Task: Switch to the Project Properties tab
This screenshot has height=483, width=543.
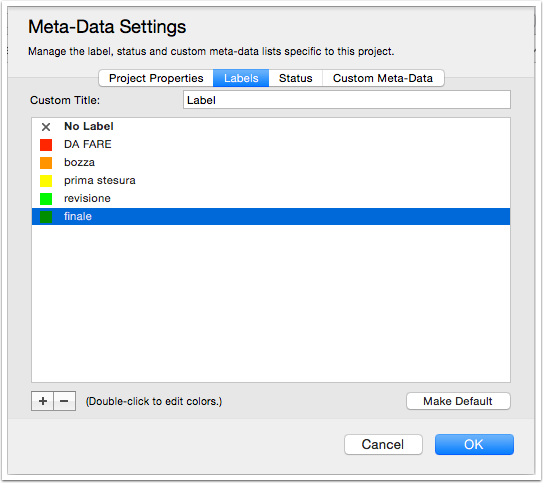Action: click(x=156, y=78)
